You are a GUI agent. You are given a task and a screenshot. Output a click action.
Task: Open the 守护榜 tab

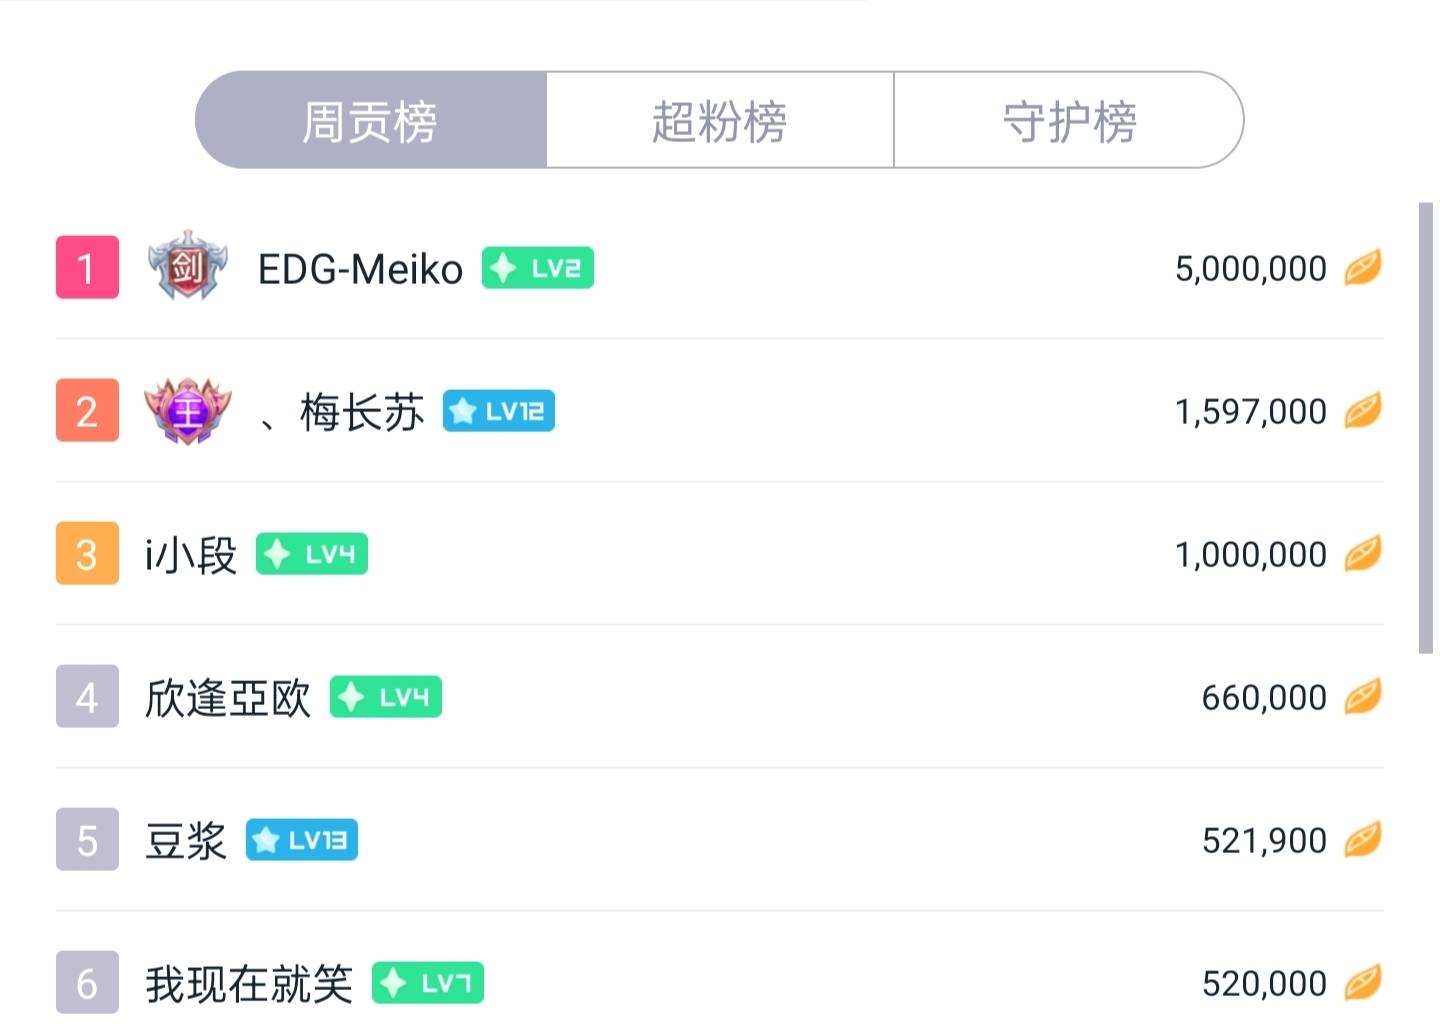pyautogui.click(x=1068, y=119)
